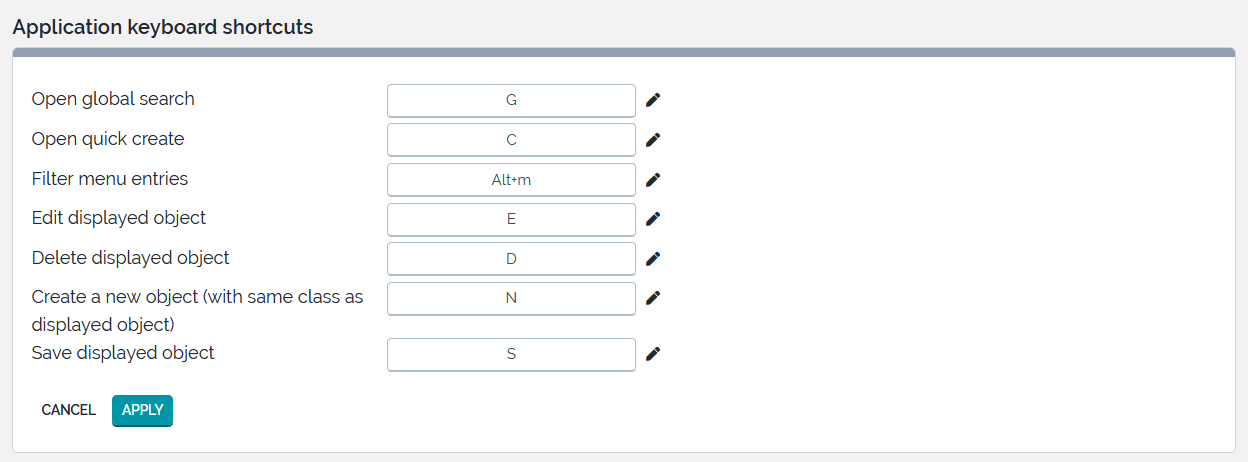Select the Open quick create field showing C
The image size is (1248, 462).
tap(511, 140)
